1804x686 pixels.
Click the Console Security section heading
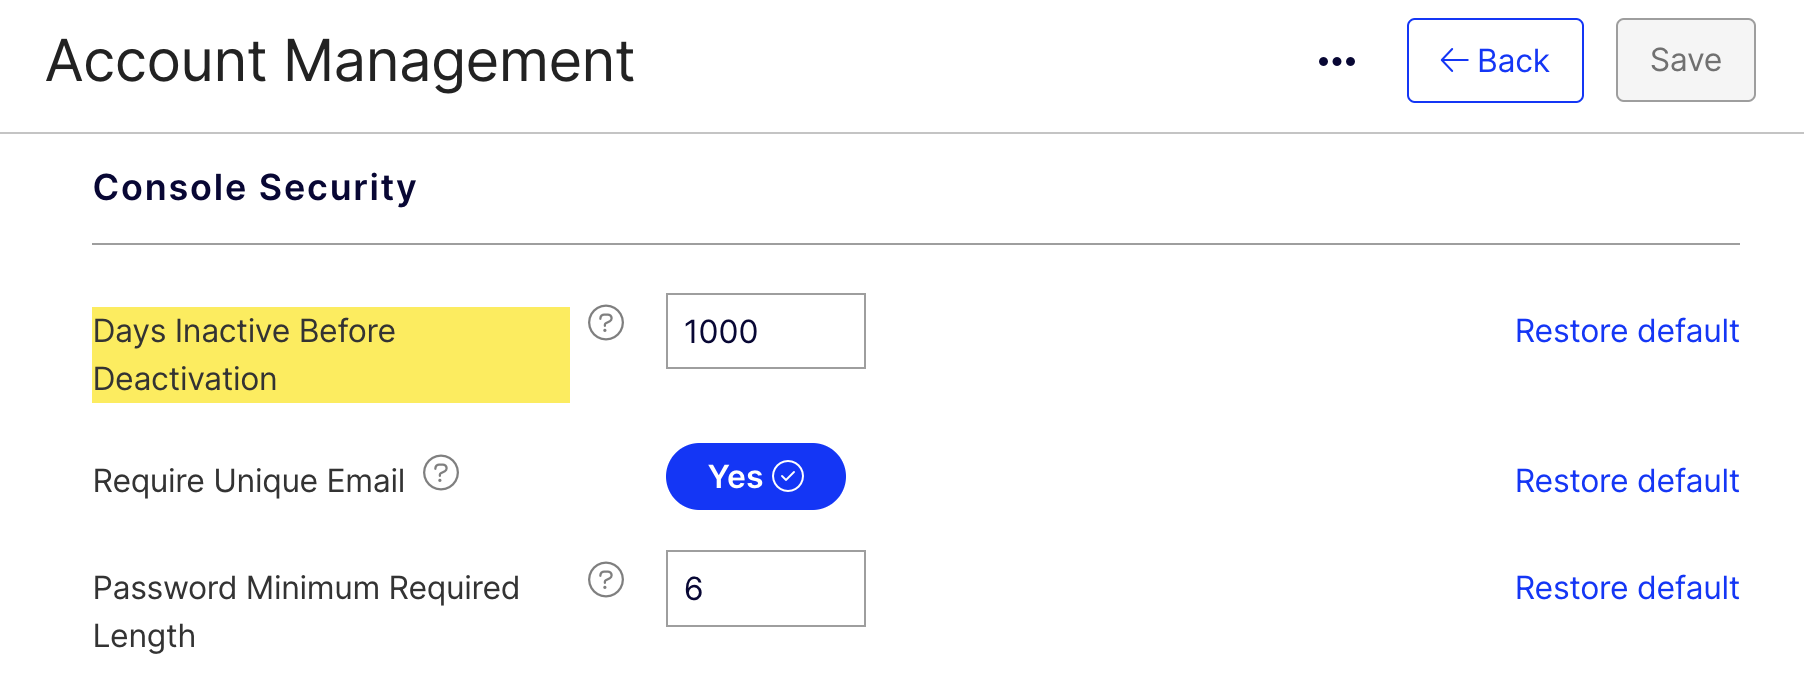(x=255, y=188)
